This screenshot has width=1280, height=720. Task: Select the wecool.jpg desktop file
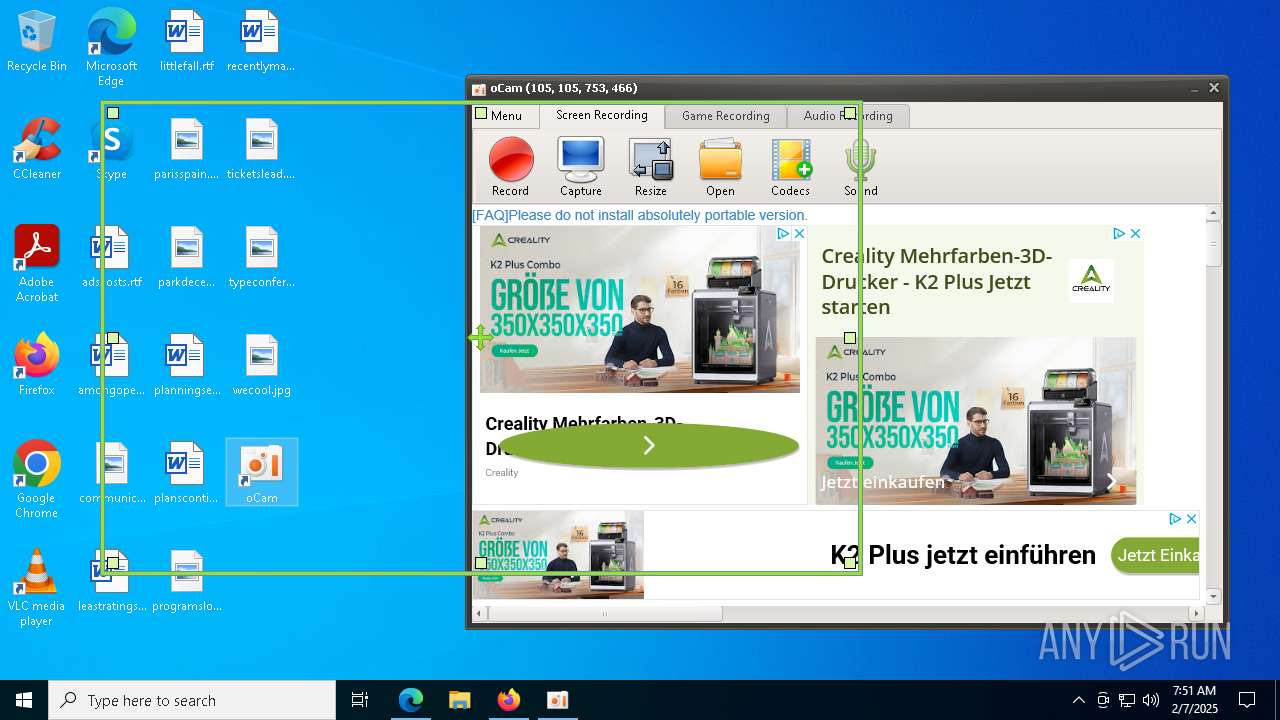(261, 365)
